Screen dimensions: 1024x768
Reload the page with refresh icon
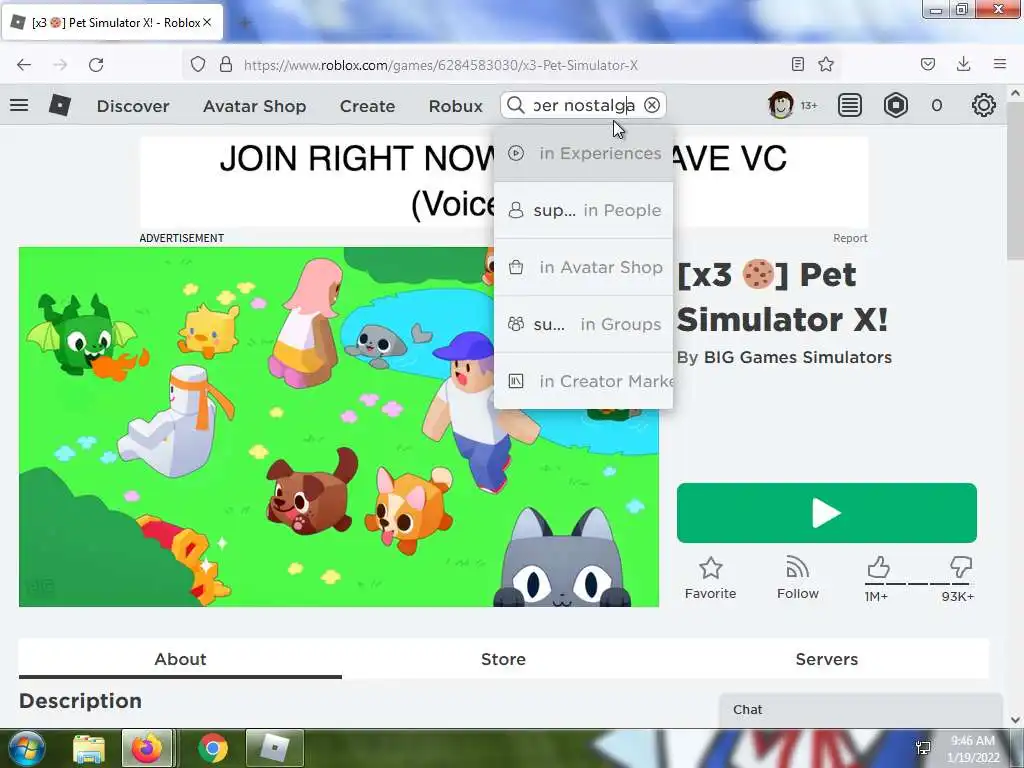pyautogui.click(x=96, y=65)
